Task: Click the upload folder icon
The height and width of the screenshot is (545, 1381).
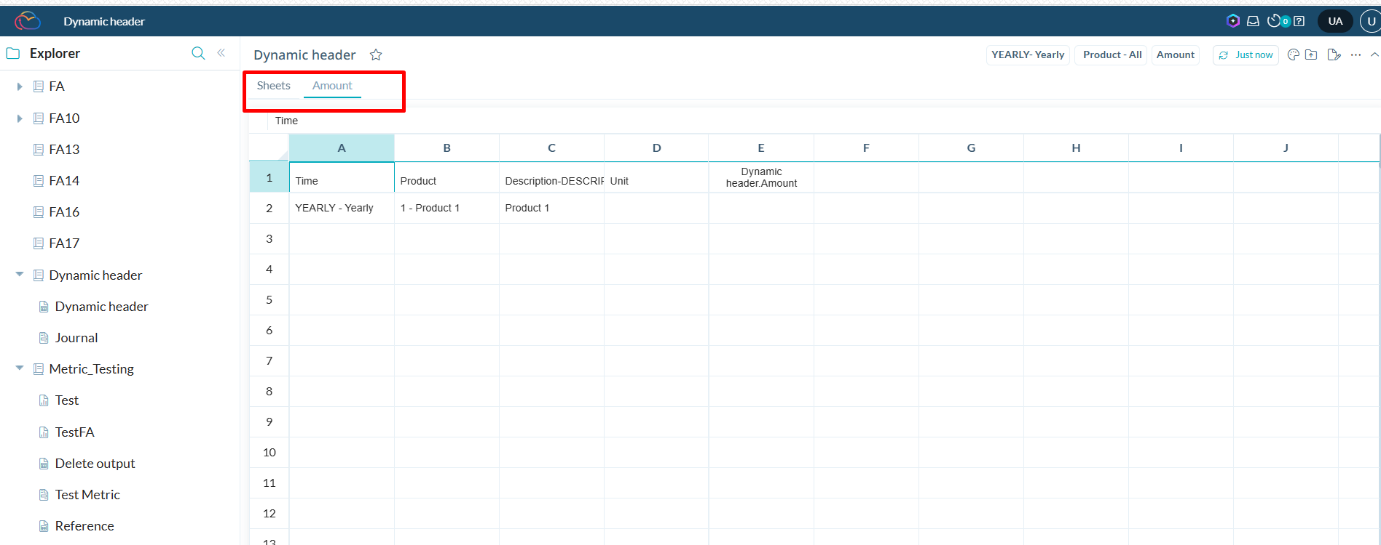Action: click(1311, 55)
